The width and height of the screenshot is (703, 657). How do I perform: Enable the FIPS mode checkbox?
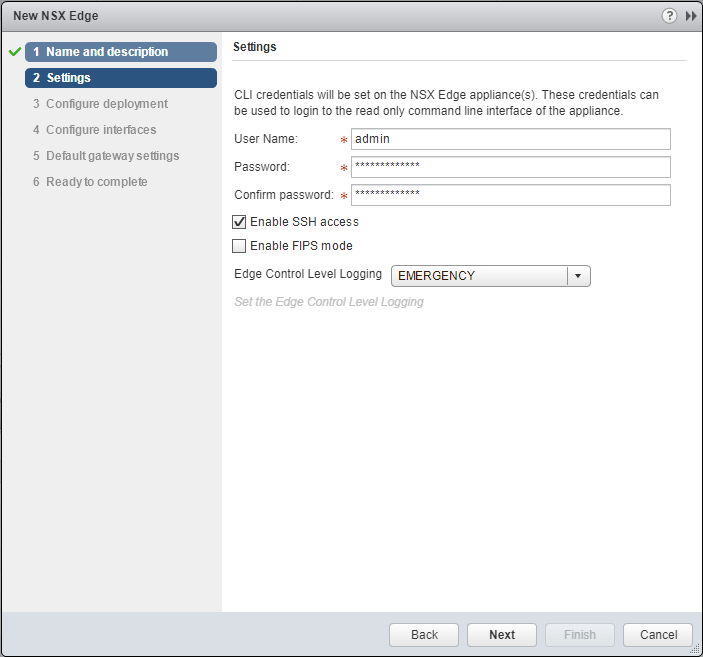(239, 246)
